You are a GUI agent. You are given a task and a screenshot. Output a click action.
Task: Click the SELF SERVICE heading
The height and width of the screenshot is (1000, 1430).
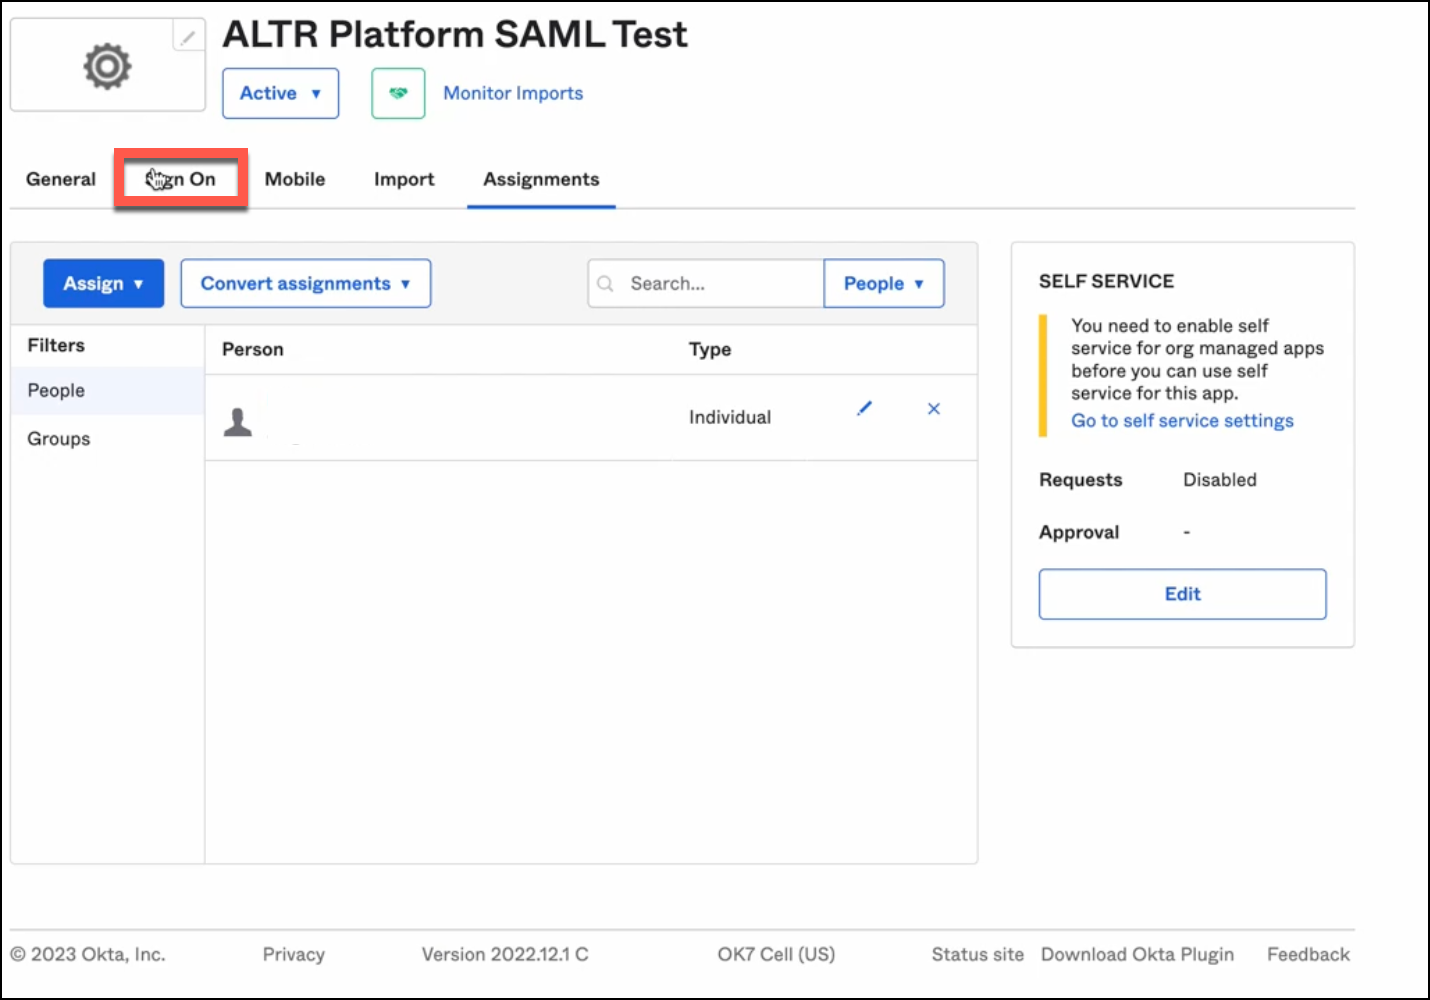[x=1106, y=281]
